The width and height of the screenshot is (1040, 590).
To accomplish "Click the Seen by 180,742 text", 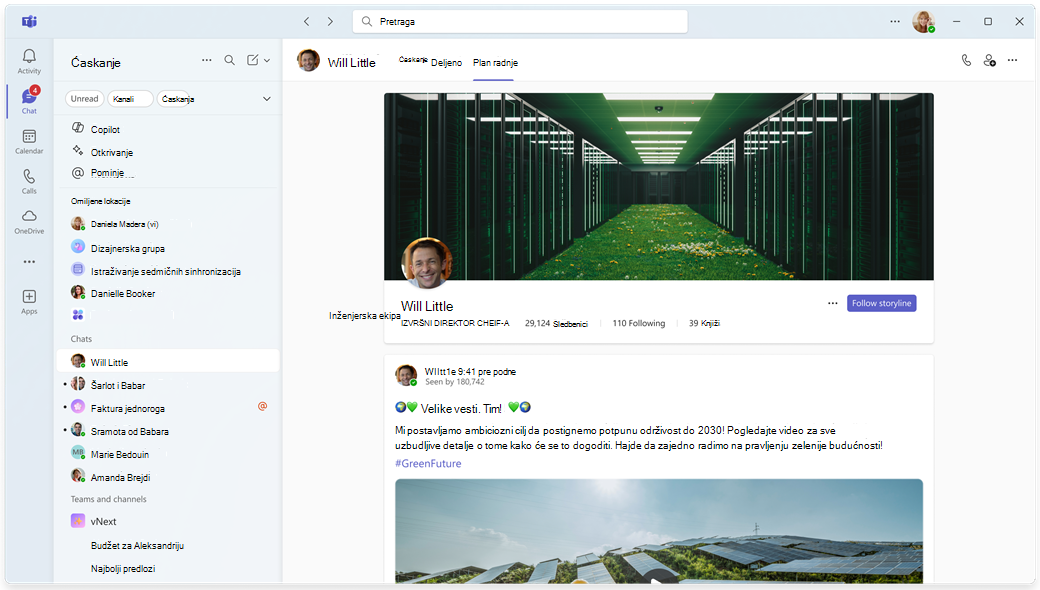I will click(455, 382).
